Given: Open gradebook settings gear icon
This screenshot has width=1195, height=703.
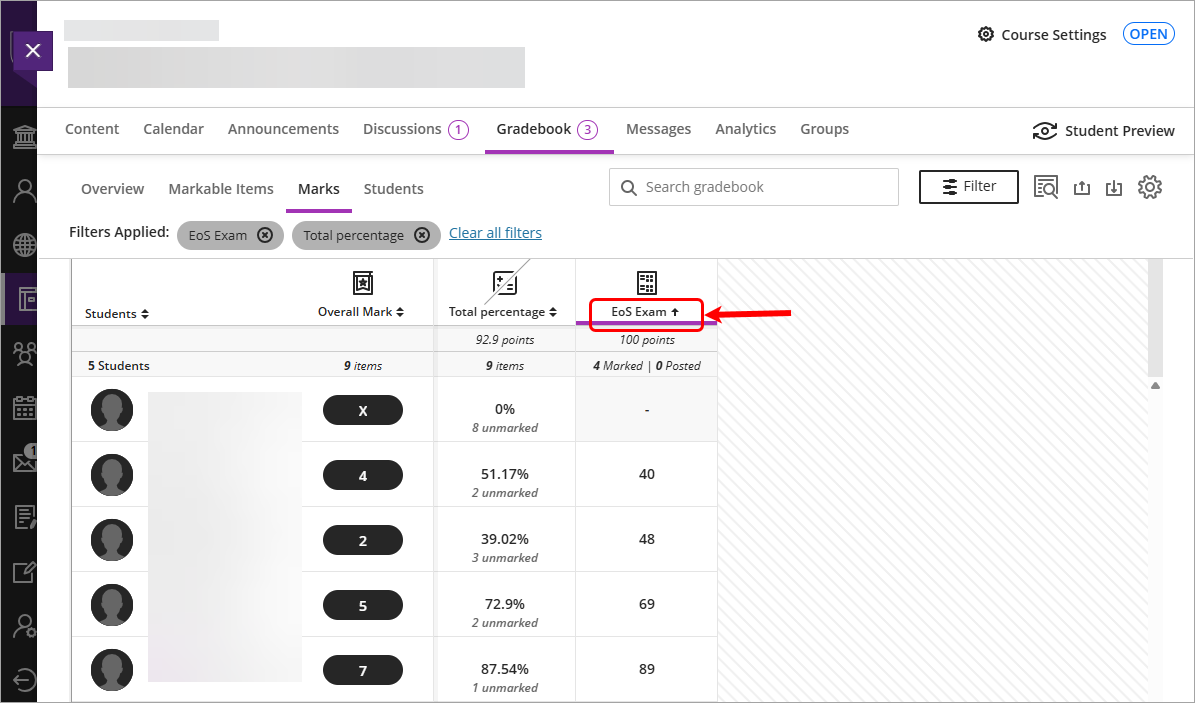Looking at the screenshot, I should (1150, 187).
